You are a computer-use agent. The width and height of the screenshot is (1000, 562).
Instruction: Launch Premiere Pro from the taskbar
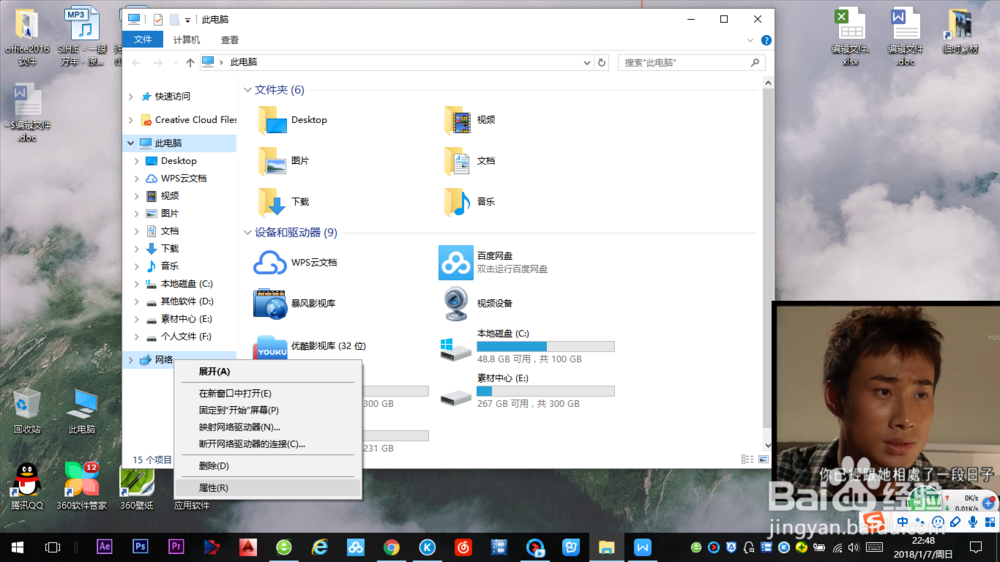click(176, 547)
